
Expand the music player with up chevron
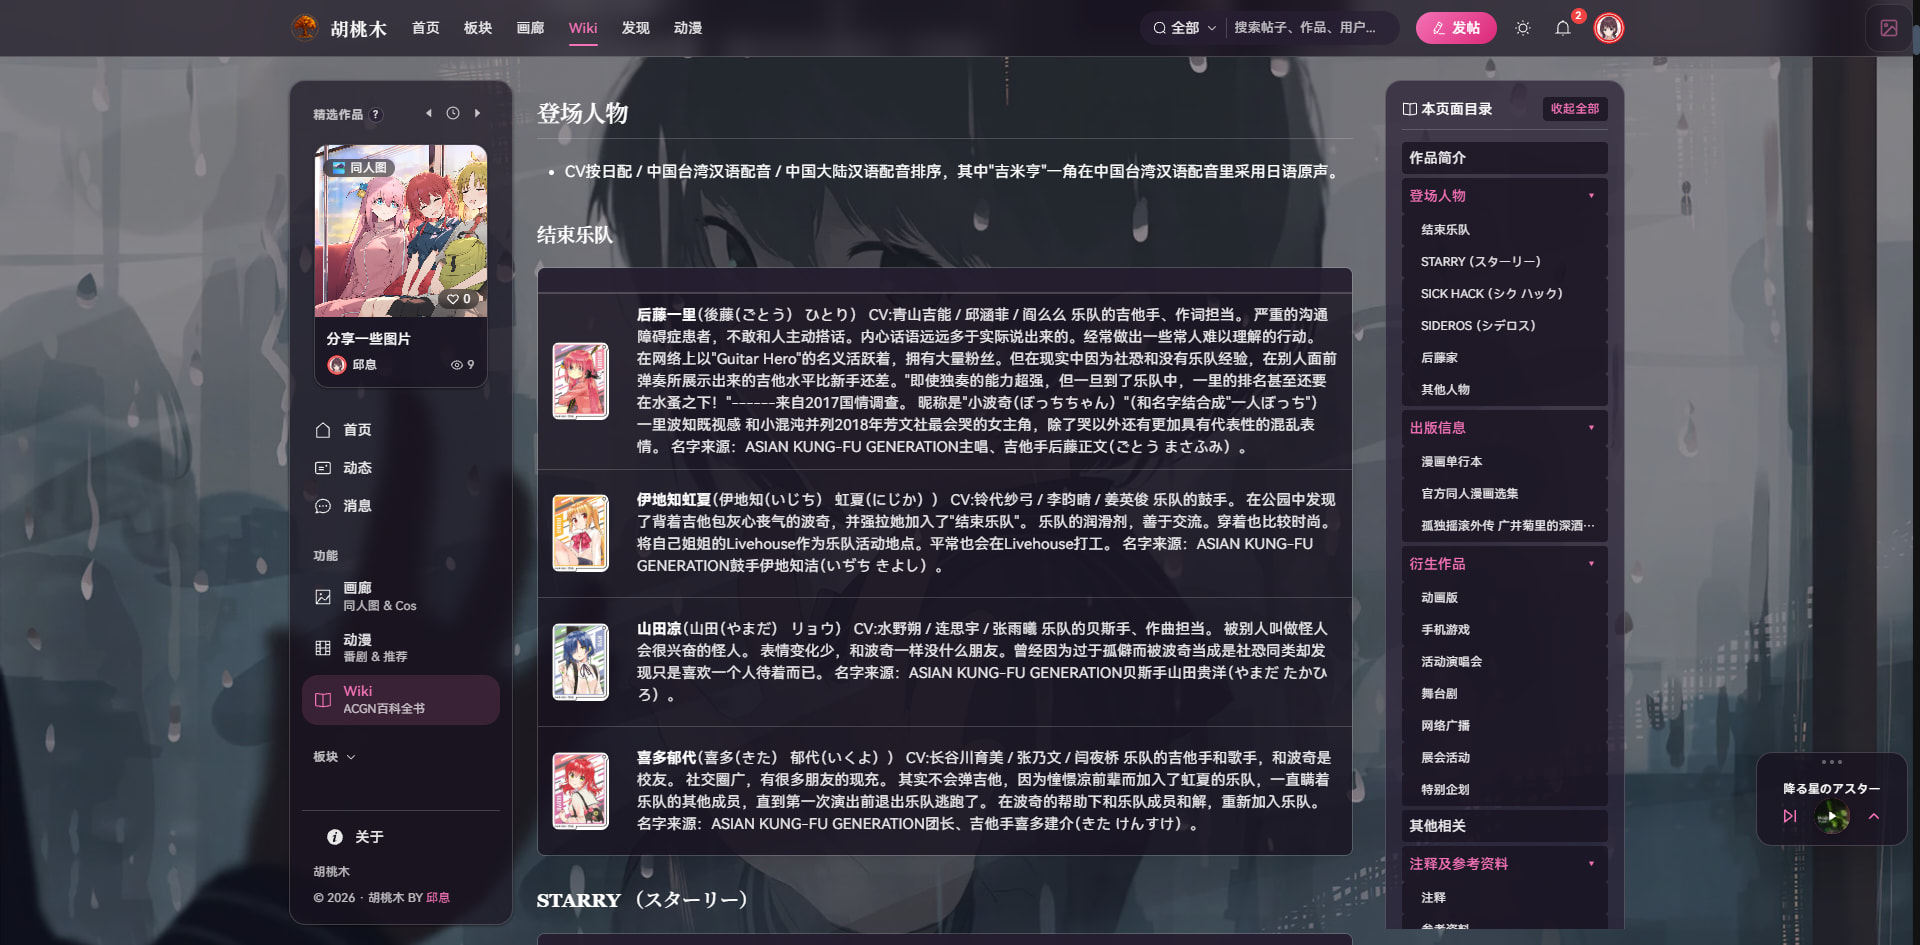(1874, 816)
